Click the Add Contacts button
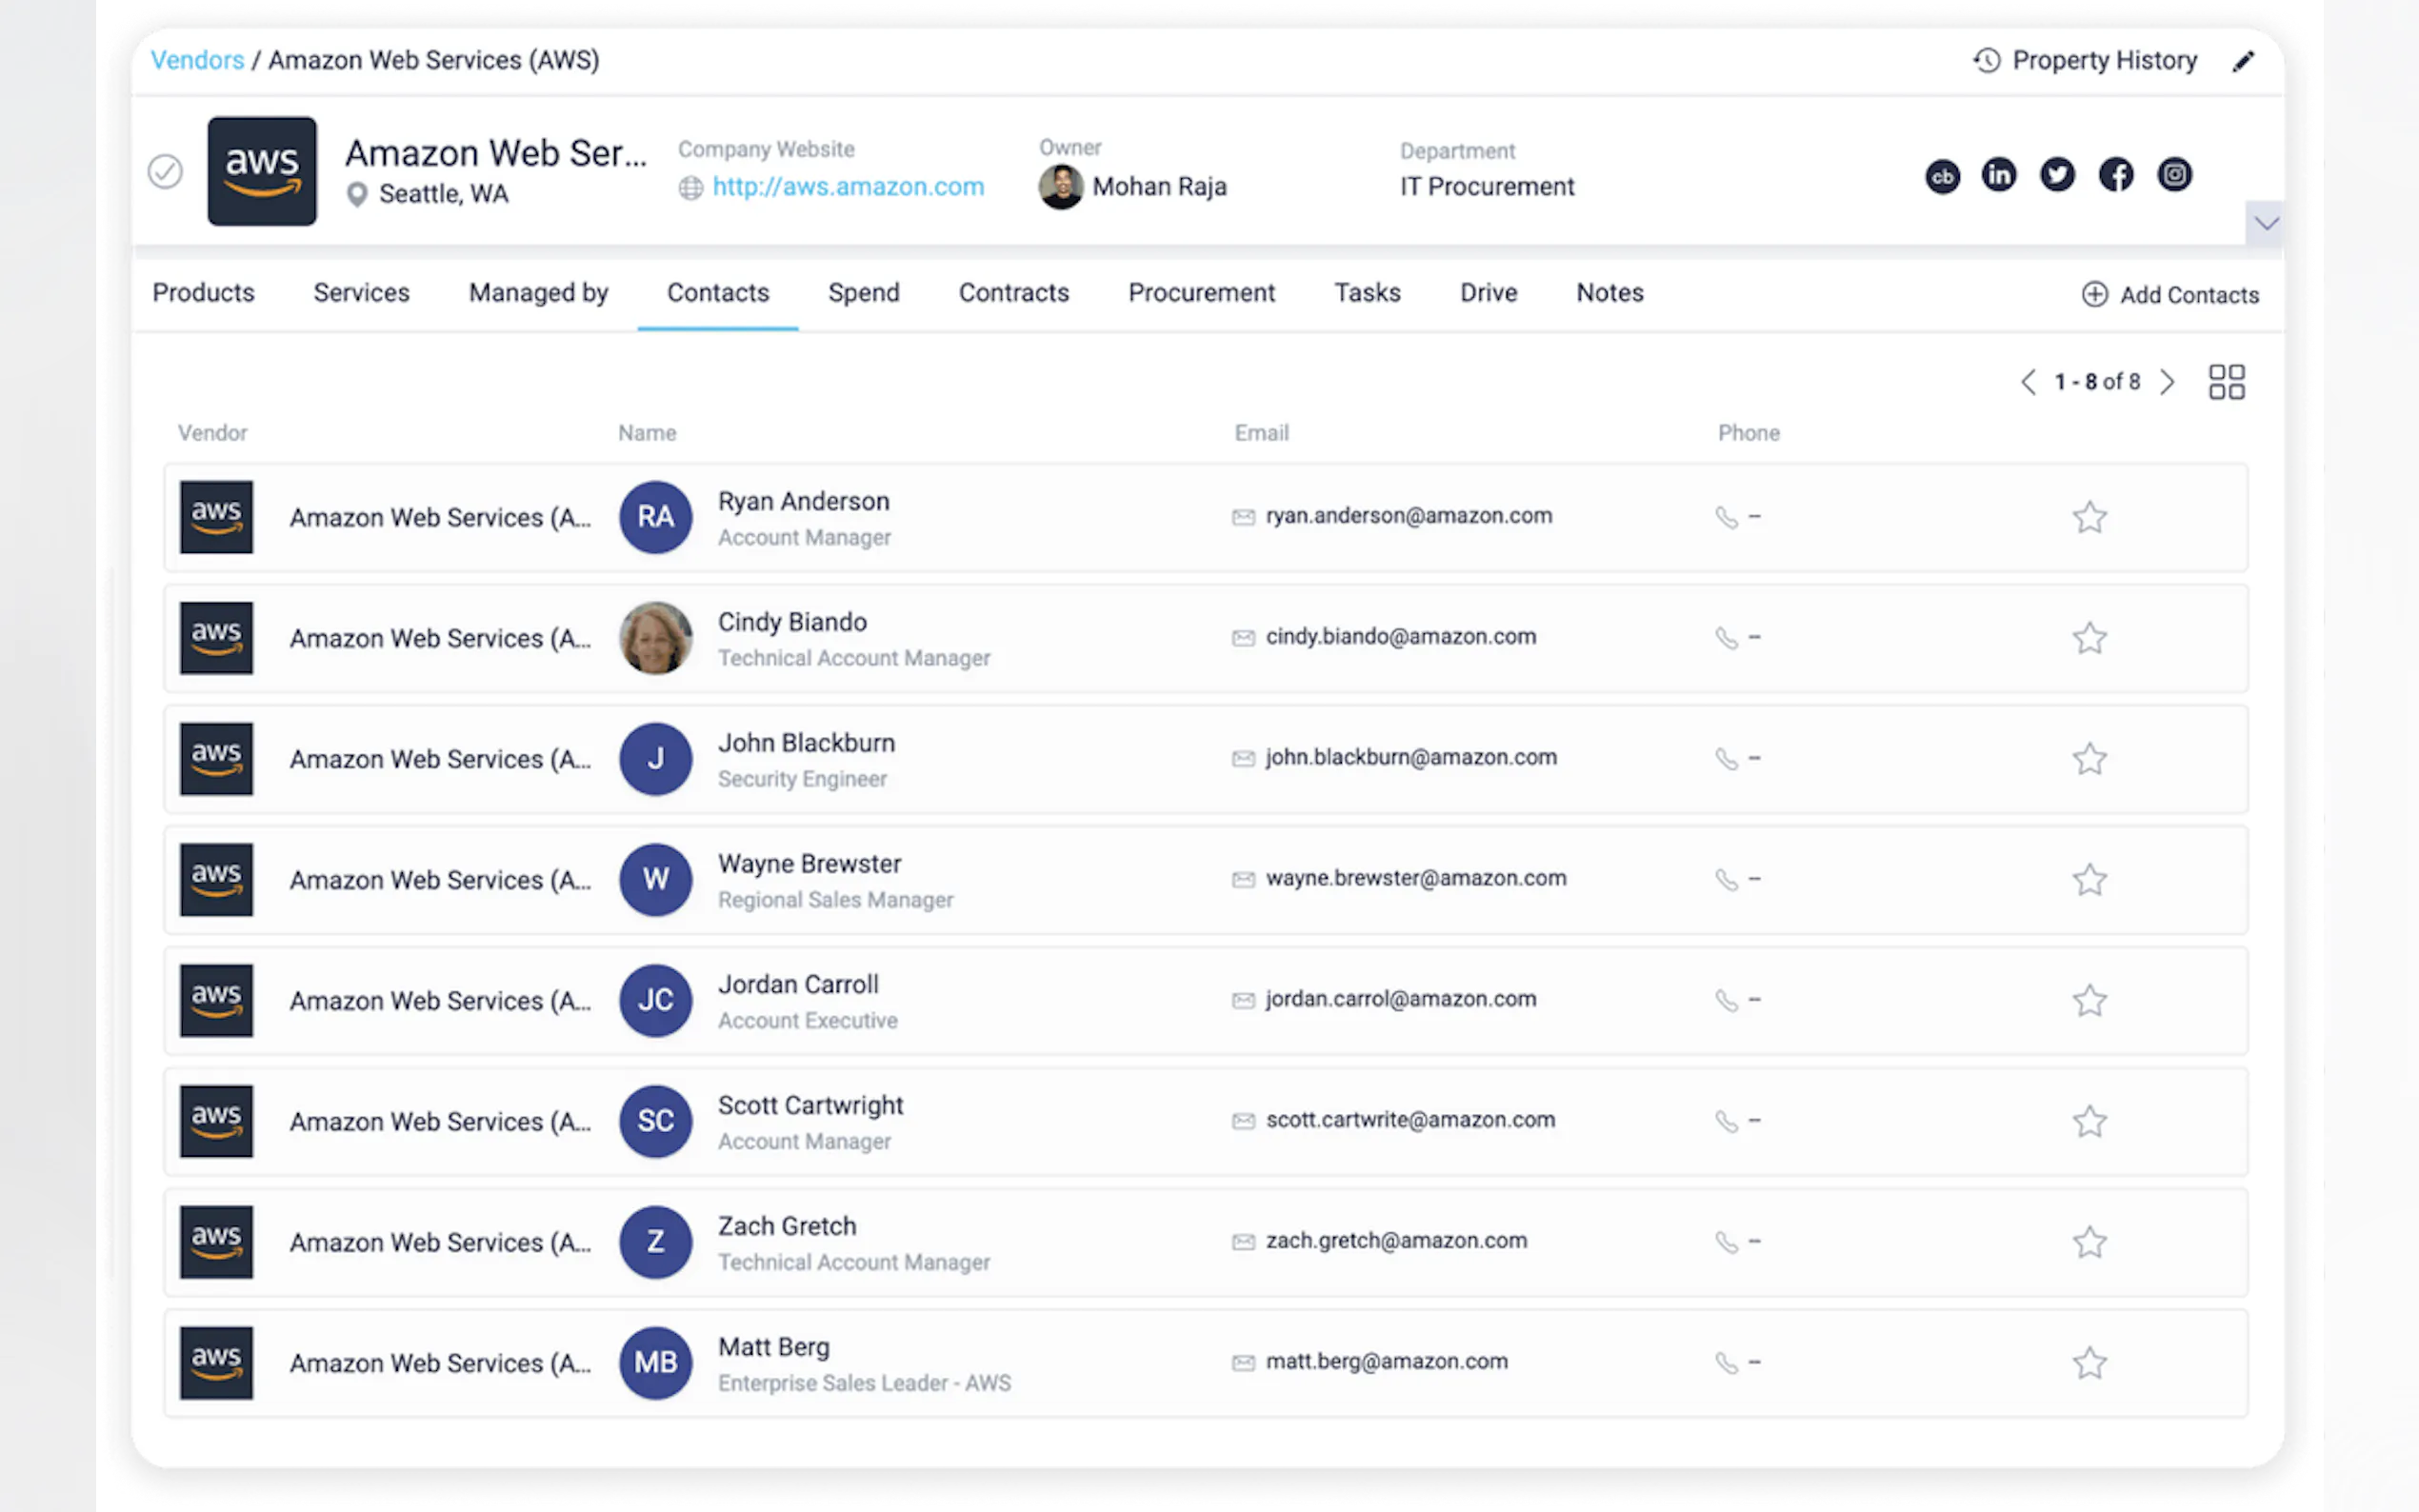 [2170, 295]
